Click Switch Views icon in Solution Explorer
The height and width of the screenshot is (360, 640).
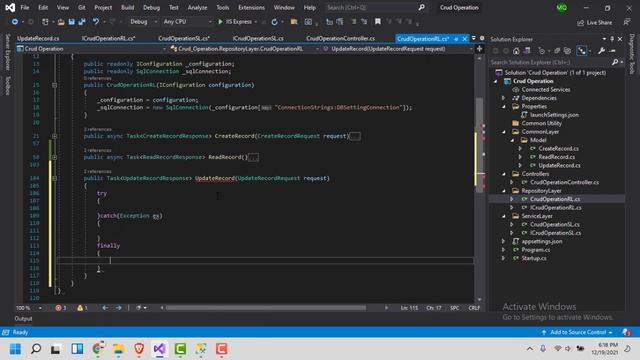527,51
